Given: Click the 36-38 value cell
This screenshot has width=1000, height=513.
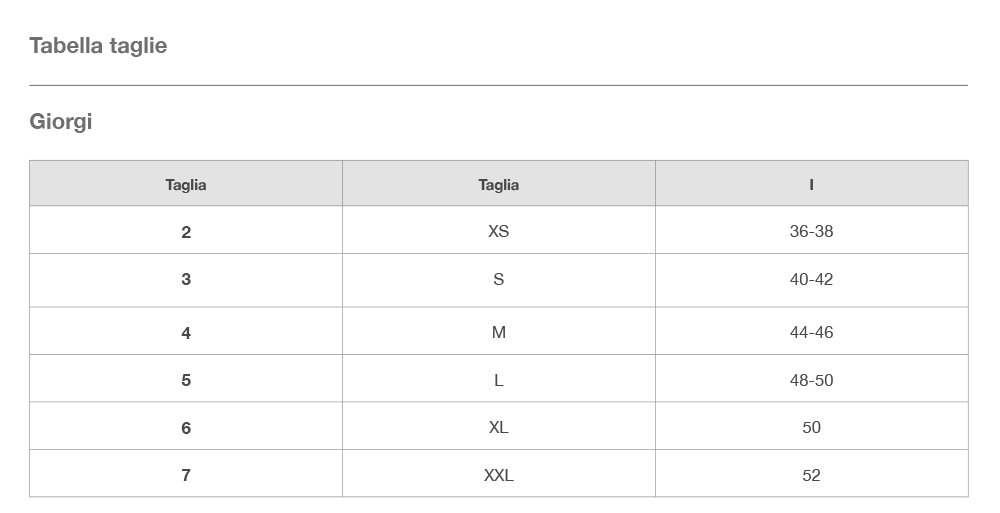Looking at the screenshot, I should click(x=811, y=230).
